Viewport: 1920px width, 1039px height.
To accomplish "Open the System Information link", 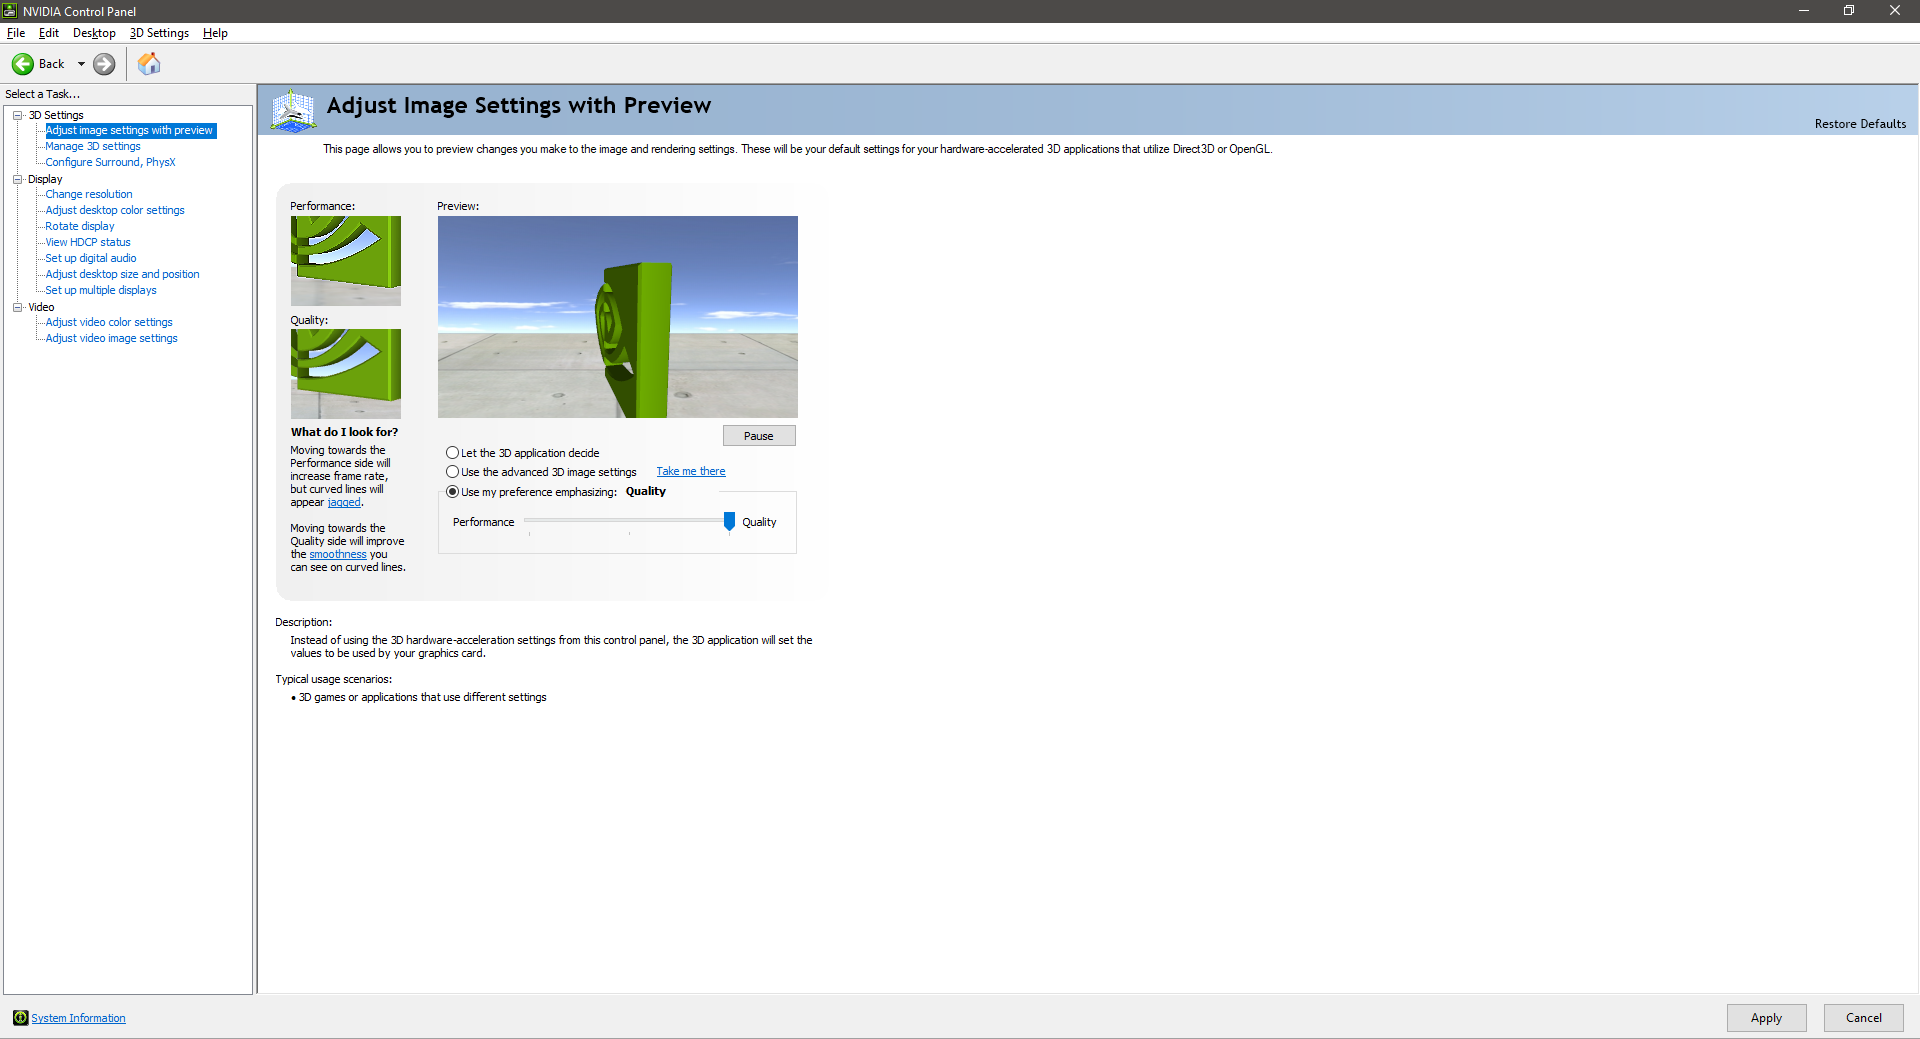I will coord(78,1018).
